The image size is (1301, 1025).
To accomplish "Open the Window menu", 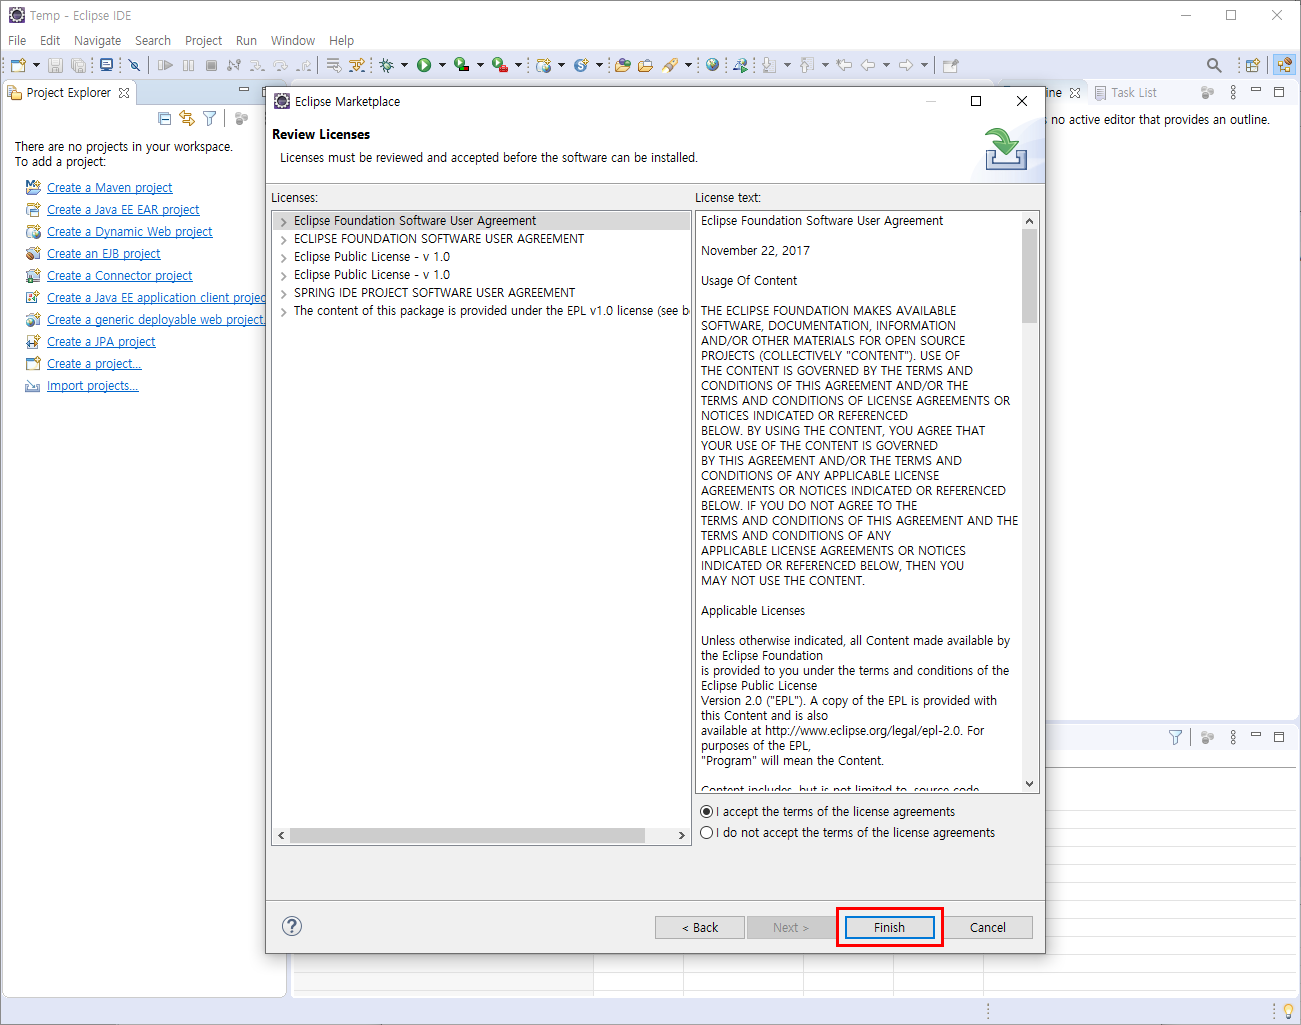I will (292, 40).
